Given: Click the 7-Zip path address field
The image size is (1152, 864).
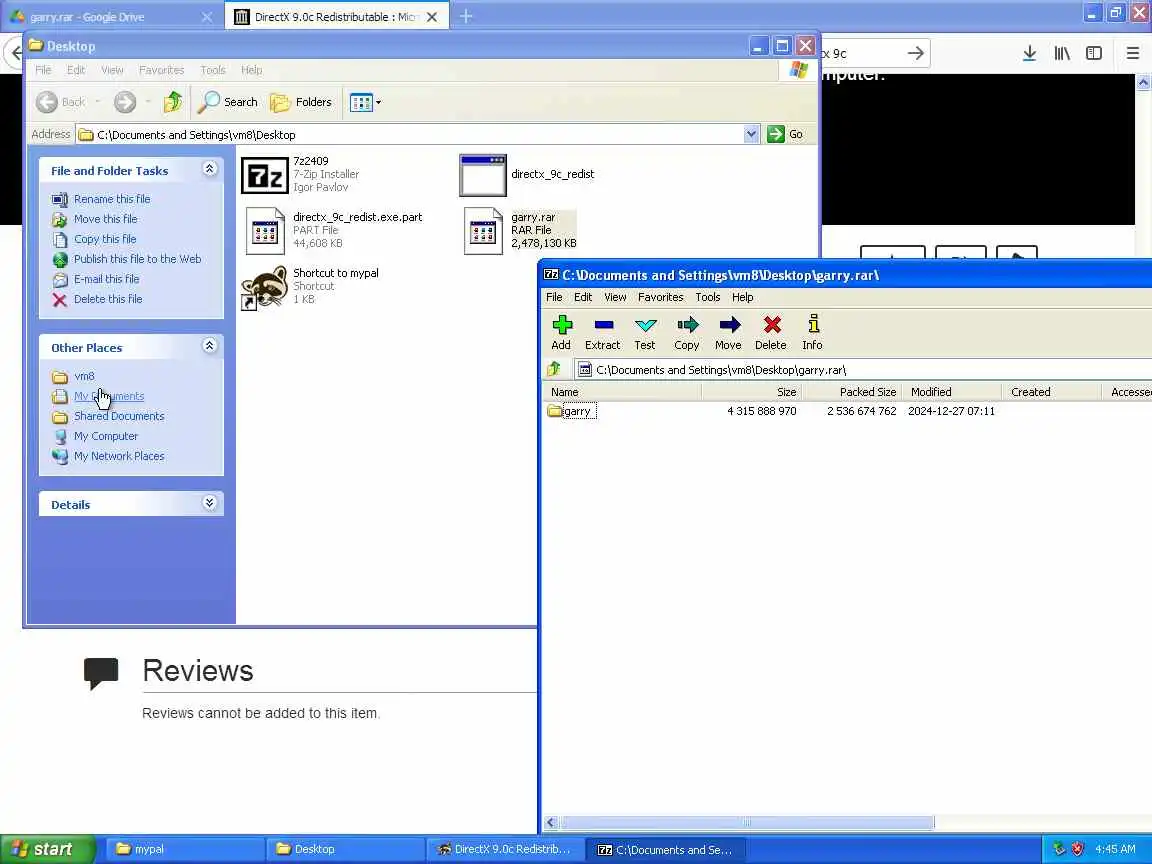Looking at the screenshot, I should pos(863,370).
